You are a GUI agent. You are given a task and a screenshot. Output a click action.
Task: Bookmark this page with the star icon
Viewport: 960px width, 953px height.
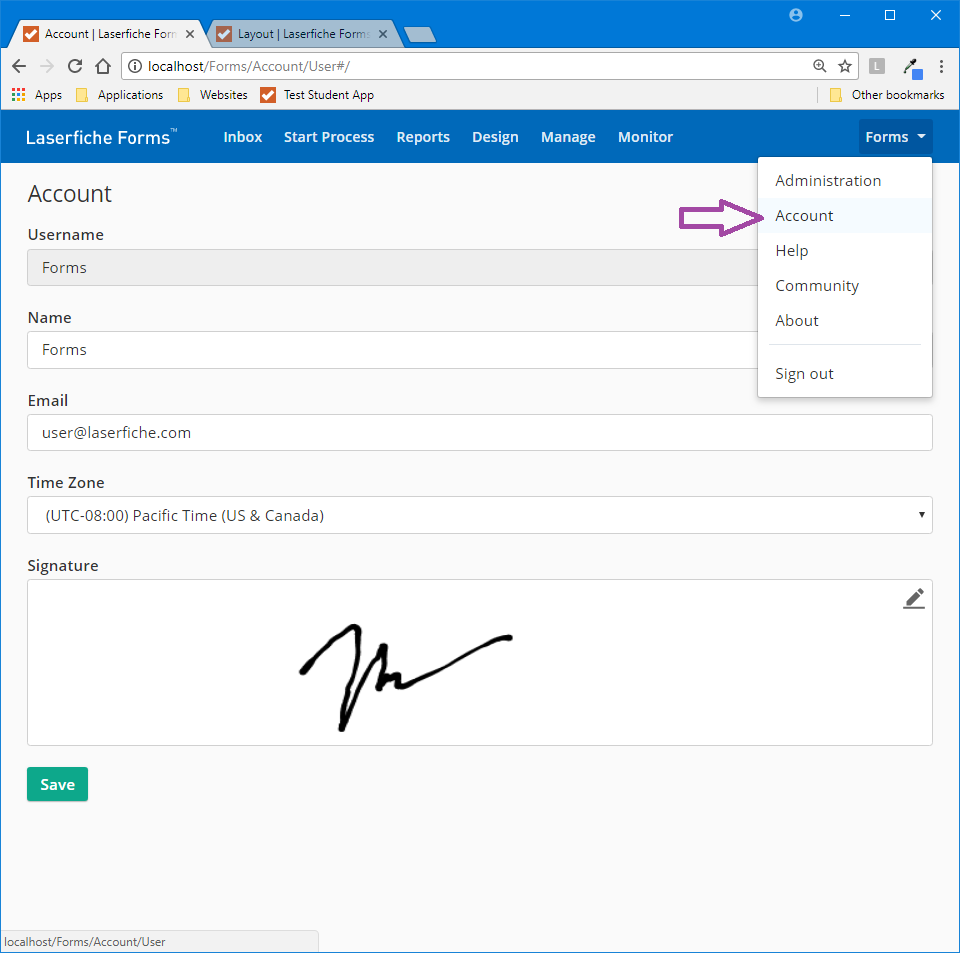click(845, 66)
